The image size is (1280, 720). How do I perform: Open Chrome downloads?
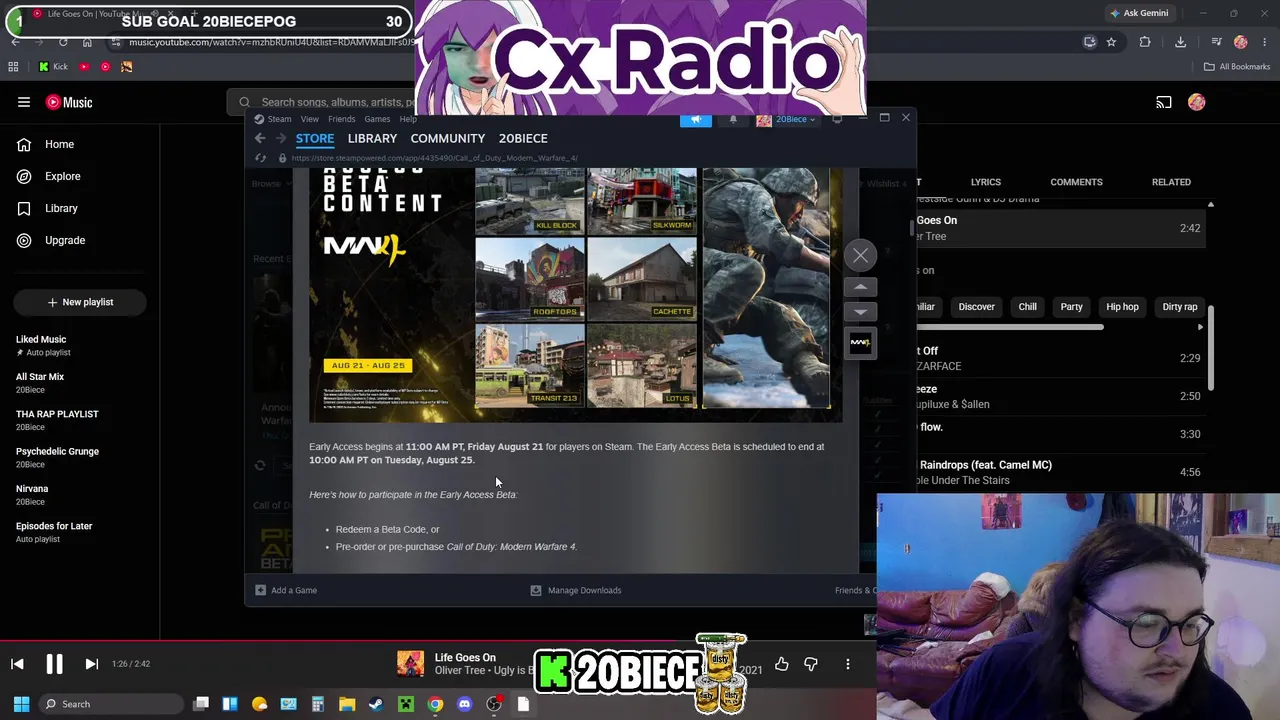[x=1180, y=42]
